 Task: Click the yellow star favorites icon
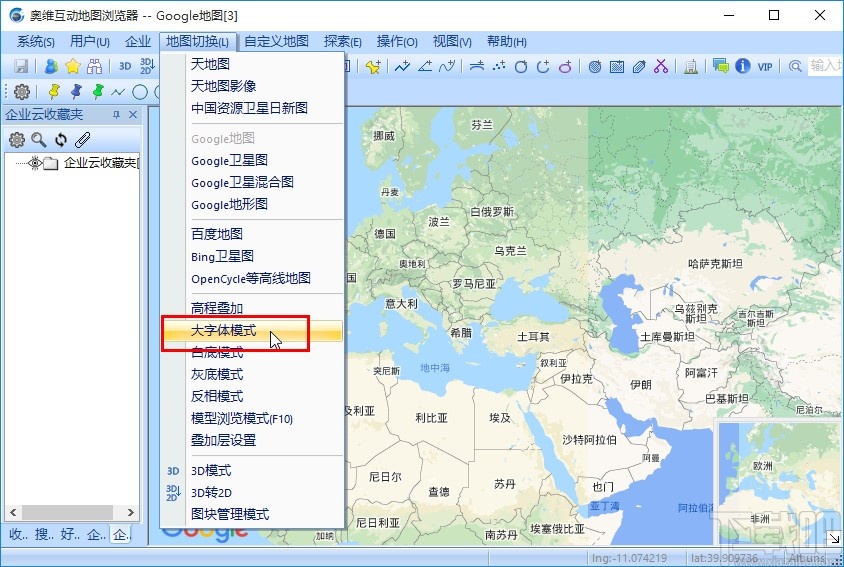tap(73, 66)
